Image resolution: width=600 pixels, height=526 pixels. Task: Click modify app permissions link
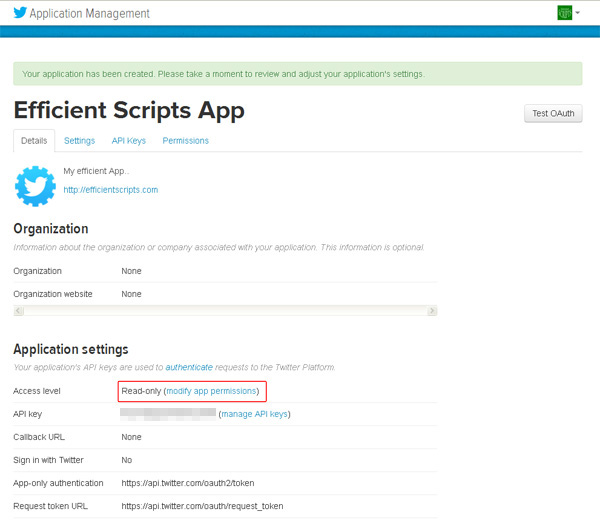coord(211,391)
